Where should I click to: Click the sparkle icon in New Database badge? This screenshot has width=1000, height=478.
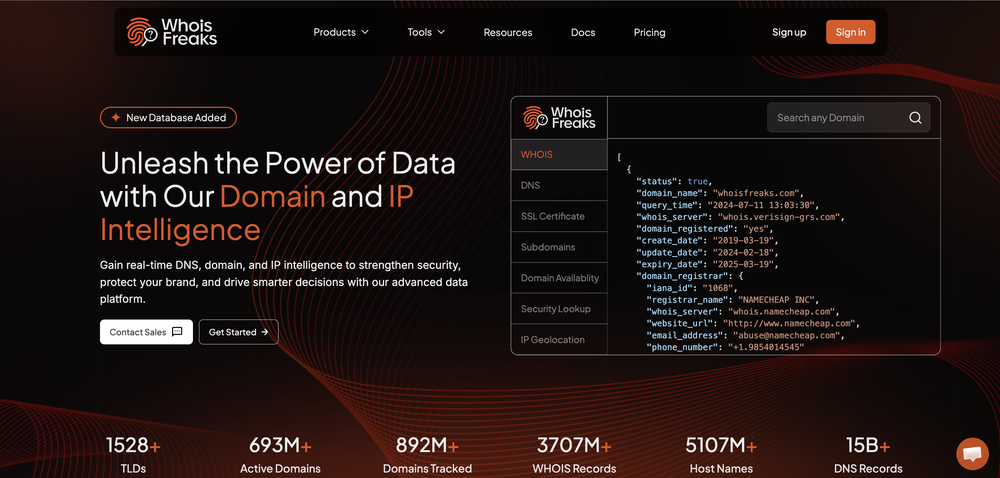(115, 118)
